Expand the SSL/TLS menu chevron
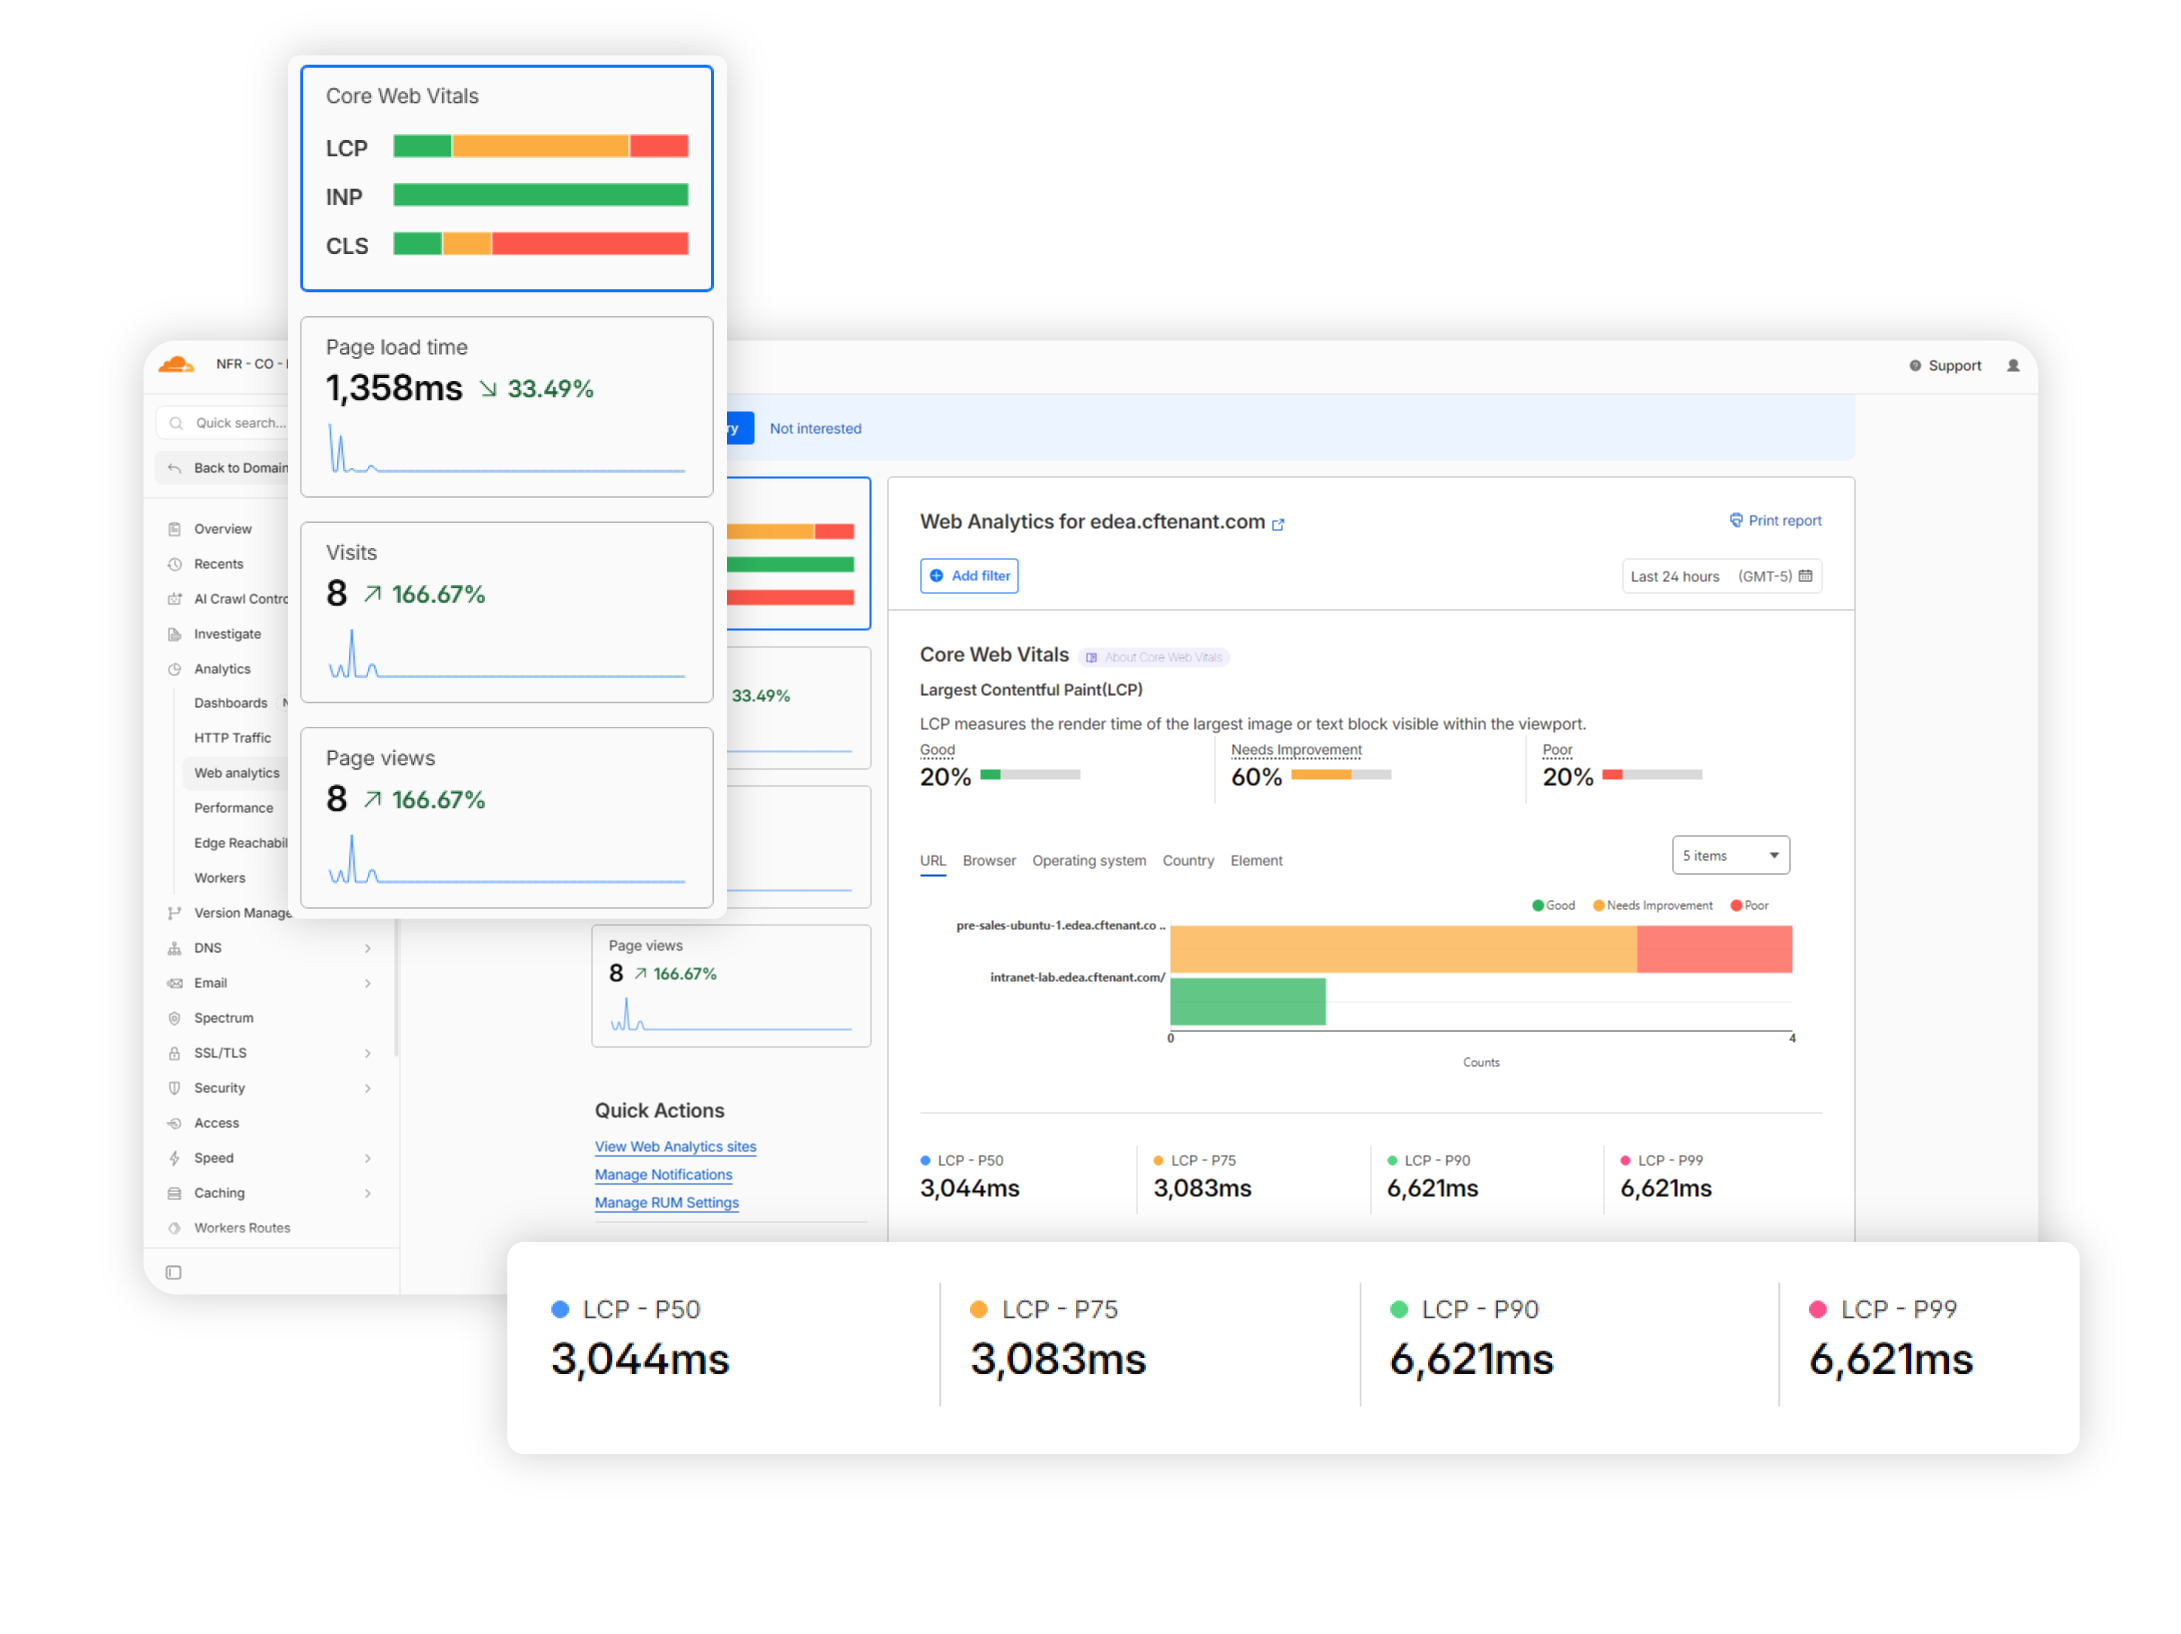This screenshot has width=2181, height=1634. coord(368,1053)
